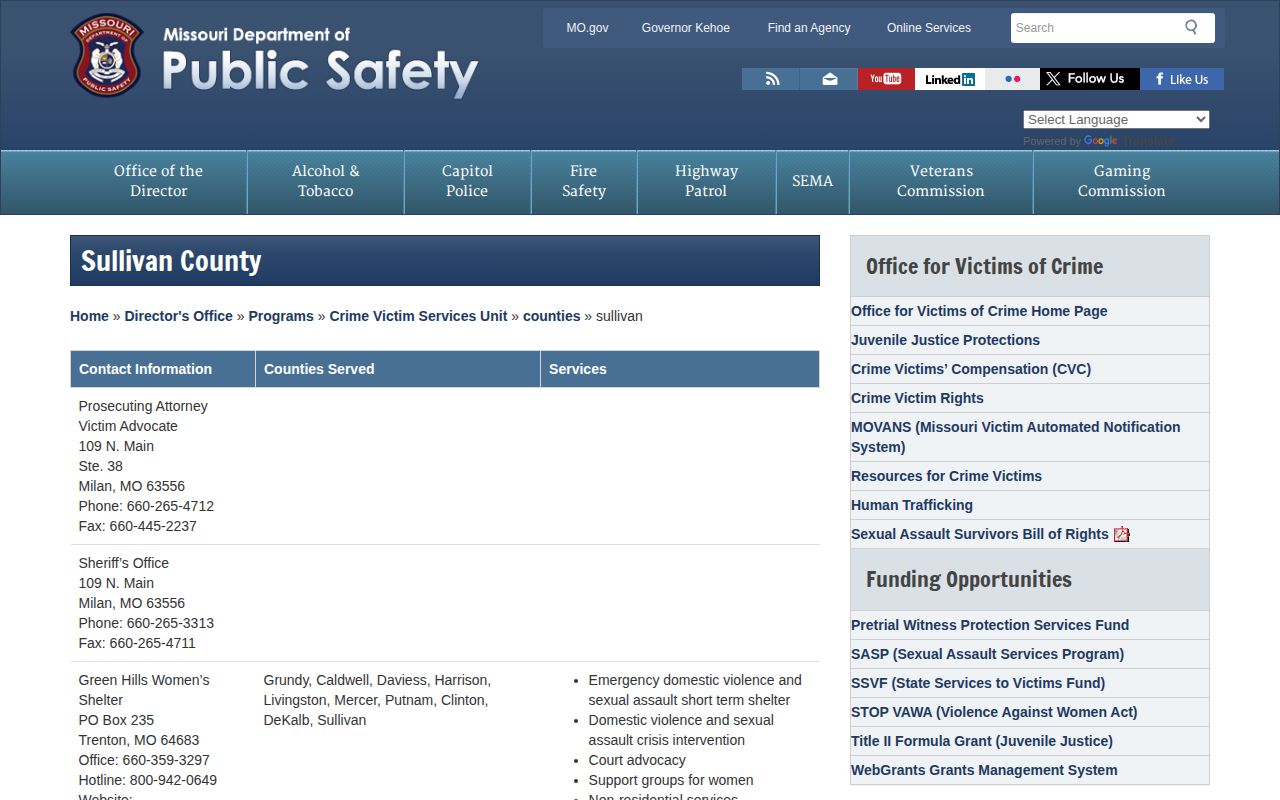Open Crime Victims' Compensation (CVC) link
Image resolution: width=1280 pixels, height=800 pixels.
click(x=971, y=369)
